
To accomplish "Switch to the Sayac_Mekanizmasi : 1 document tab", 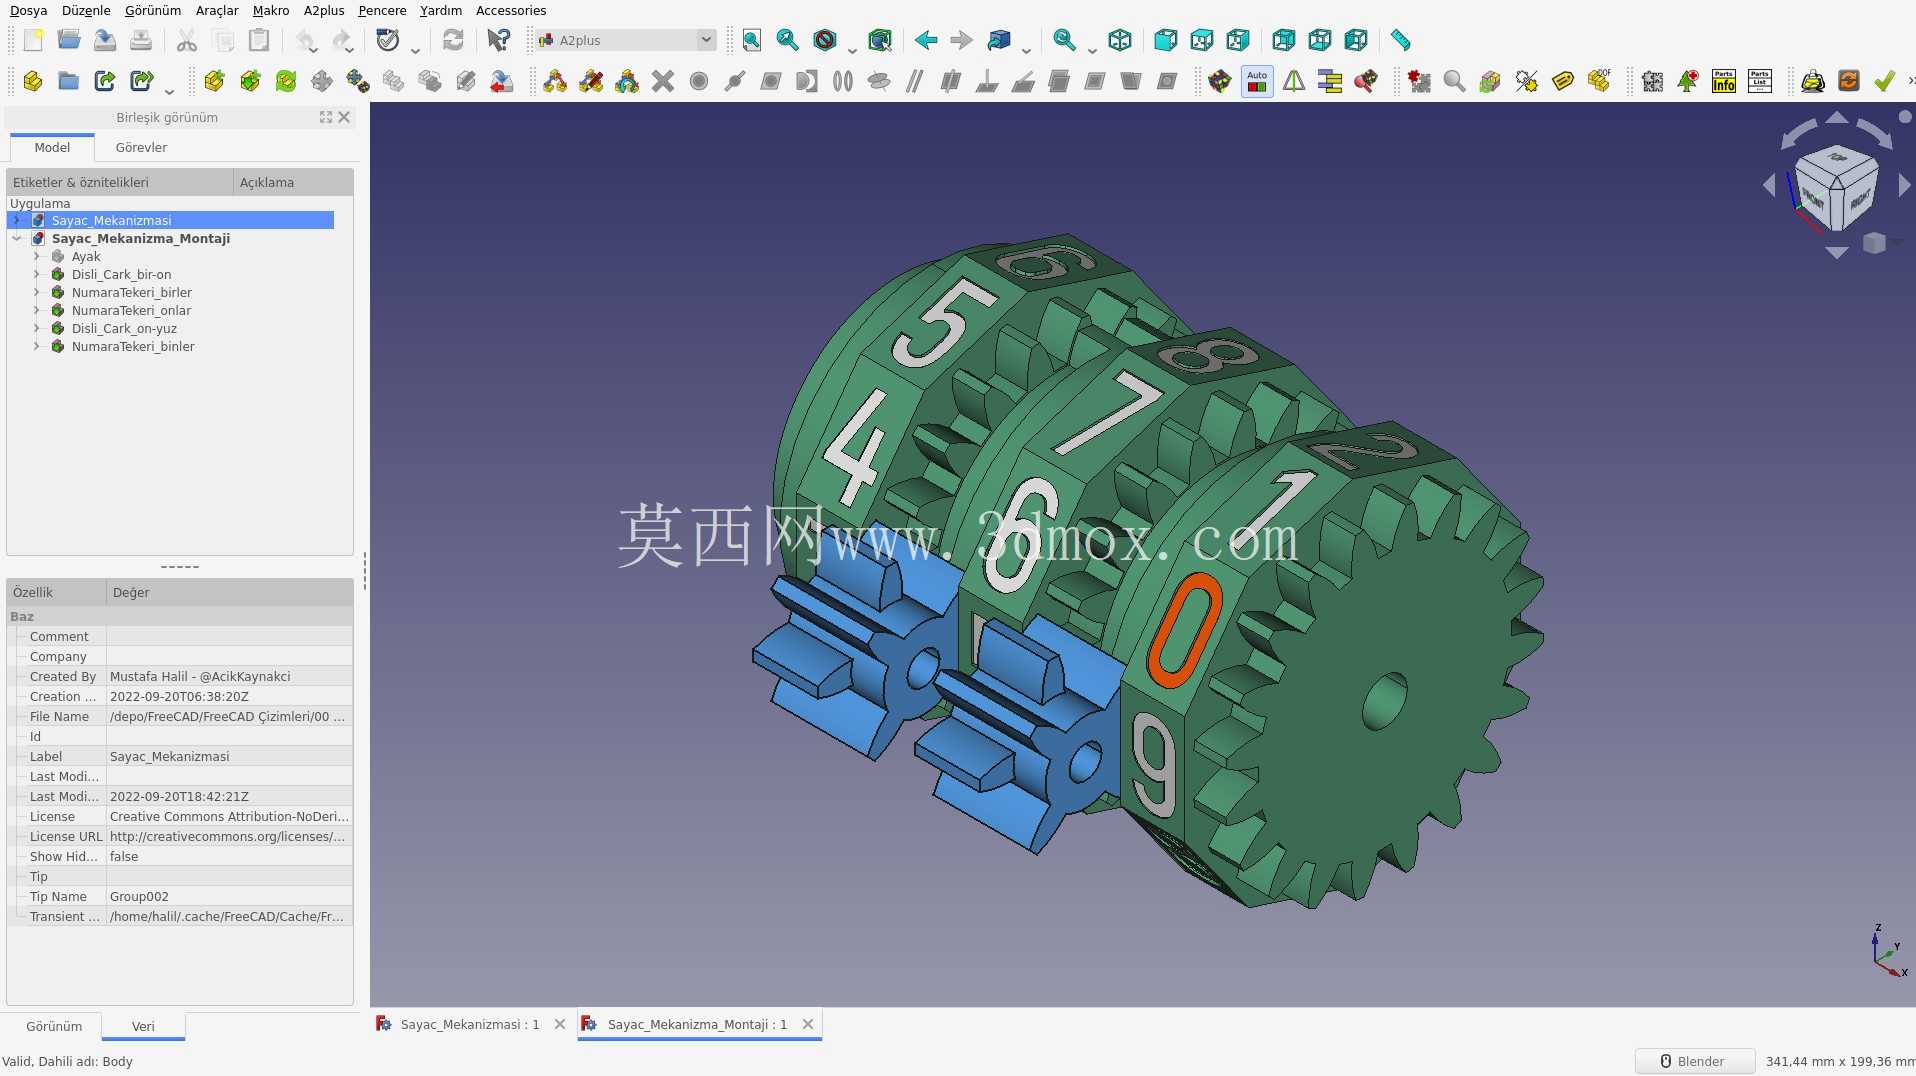I will pos(470,1024).
